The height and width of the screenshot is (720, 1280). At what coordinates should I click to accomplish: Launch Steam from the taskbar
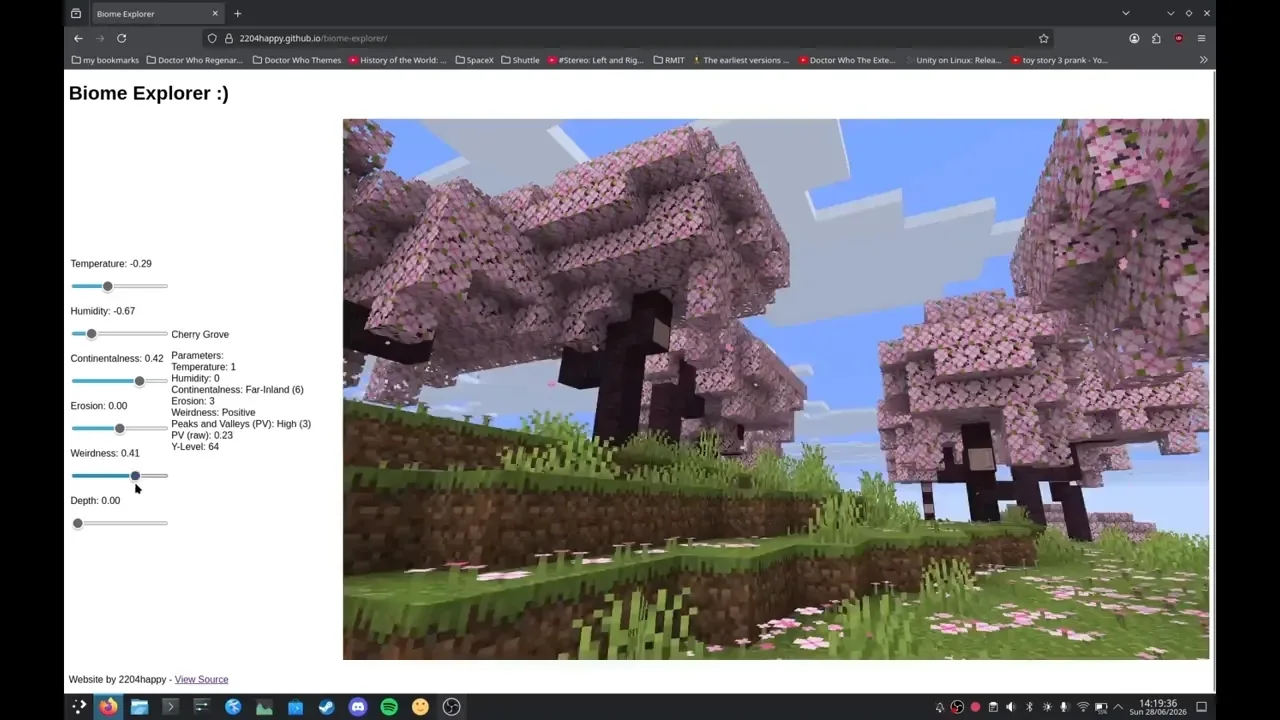pos(326,707)
